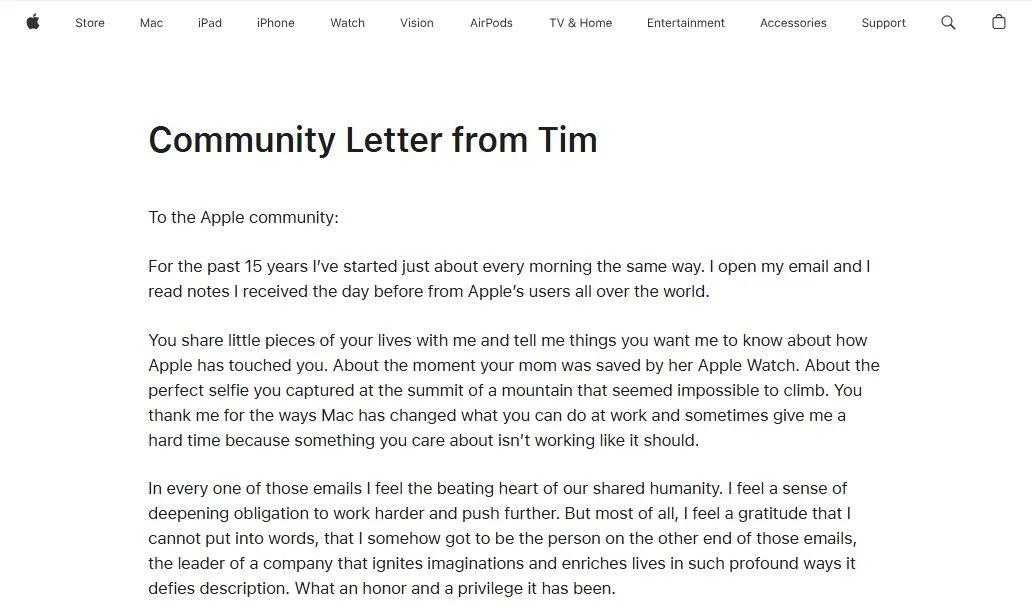The image size is (1032, 607).
Task: Open the Accessories page
Action: [x=792, y=23]
